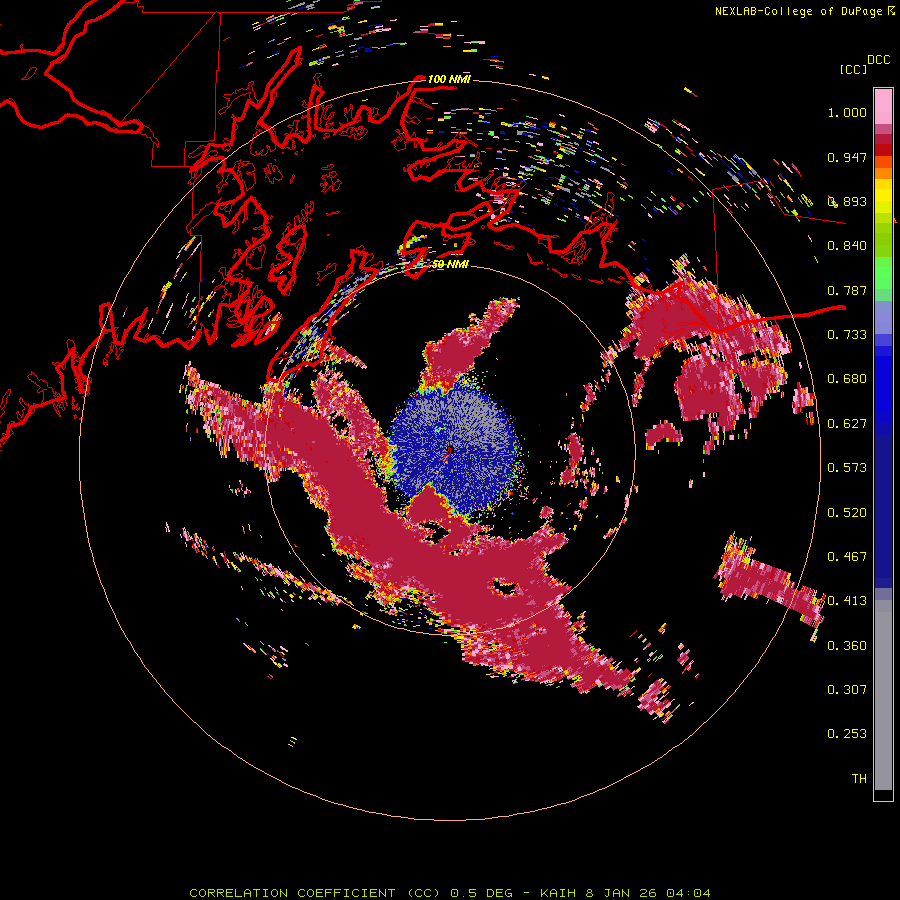The image size is (900, 900).
Task: Click the gray lower color bar segment
Action: [883, 695]
